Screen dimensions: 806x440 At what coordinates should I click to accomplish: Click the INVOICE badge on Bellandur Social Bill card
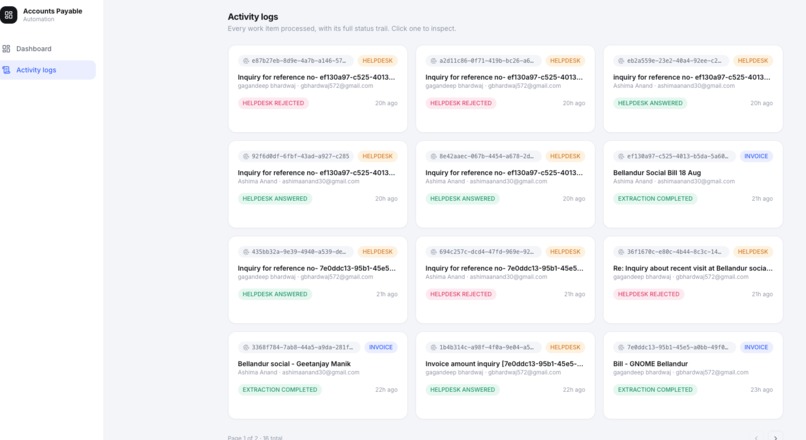pos(756,156)
